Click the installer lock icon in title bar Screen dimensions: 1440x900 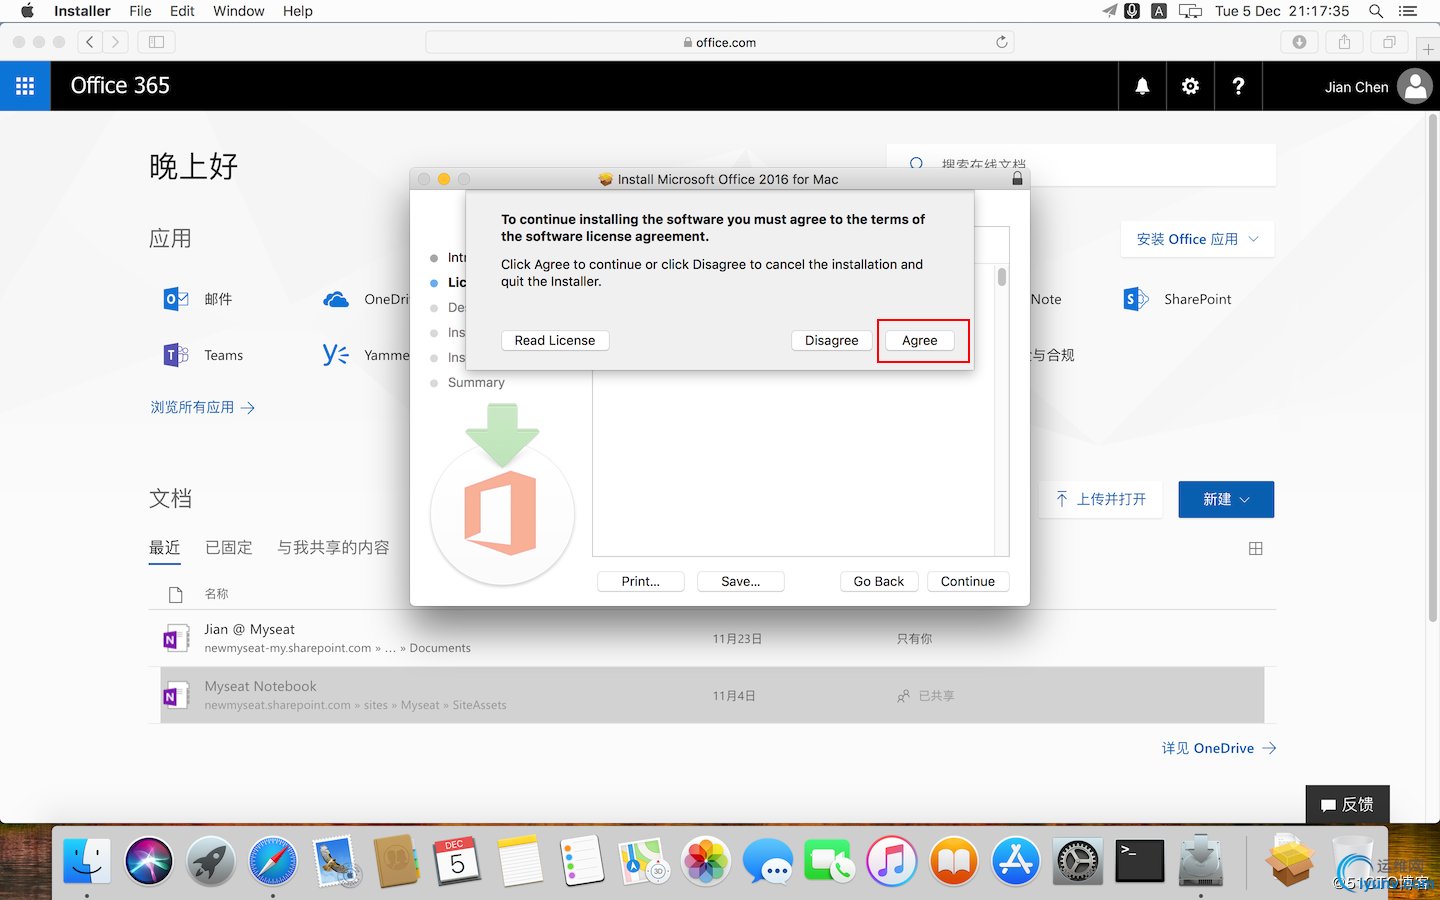pyautogui.click(x=1017, y=179)
